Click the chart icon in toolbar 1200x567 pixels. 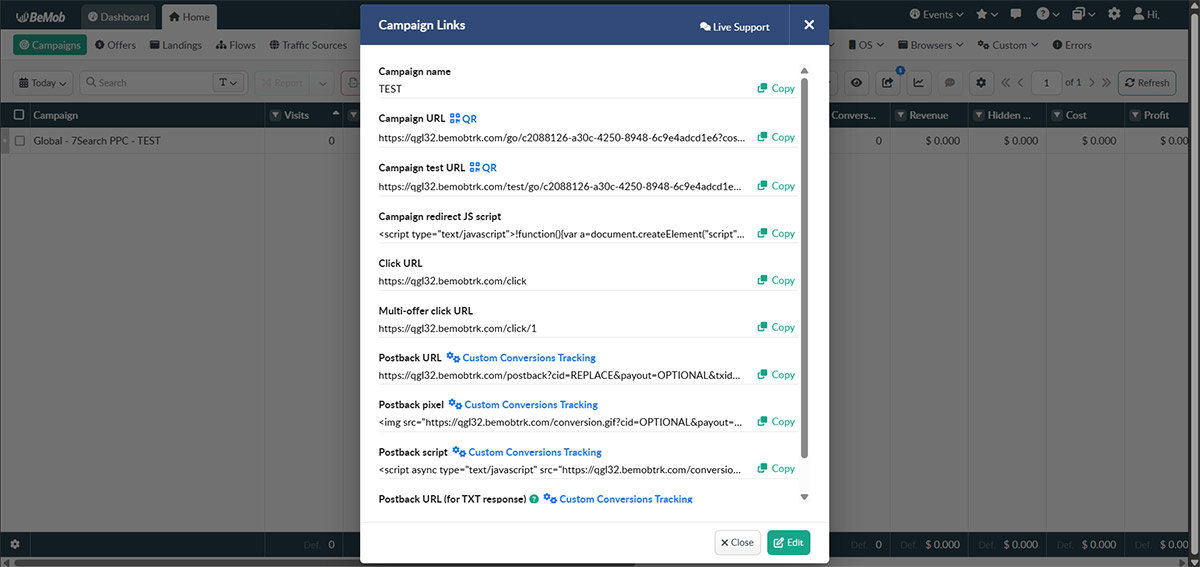click(918, 83)
